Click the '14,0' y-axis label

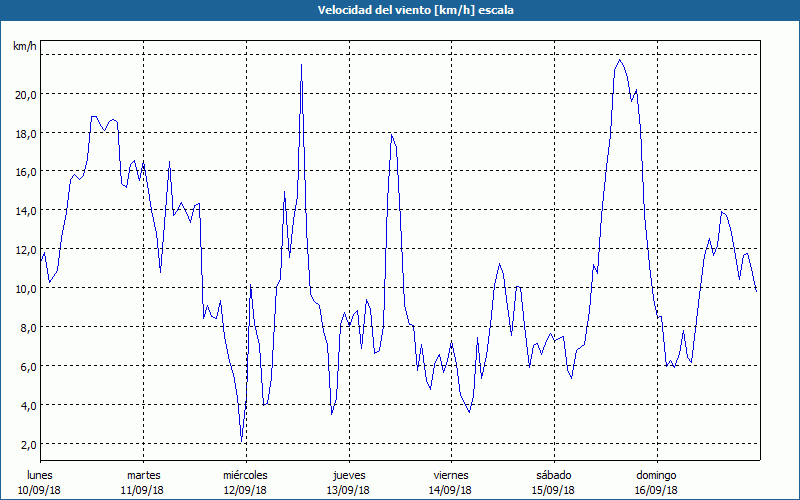point(26,211)
